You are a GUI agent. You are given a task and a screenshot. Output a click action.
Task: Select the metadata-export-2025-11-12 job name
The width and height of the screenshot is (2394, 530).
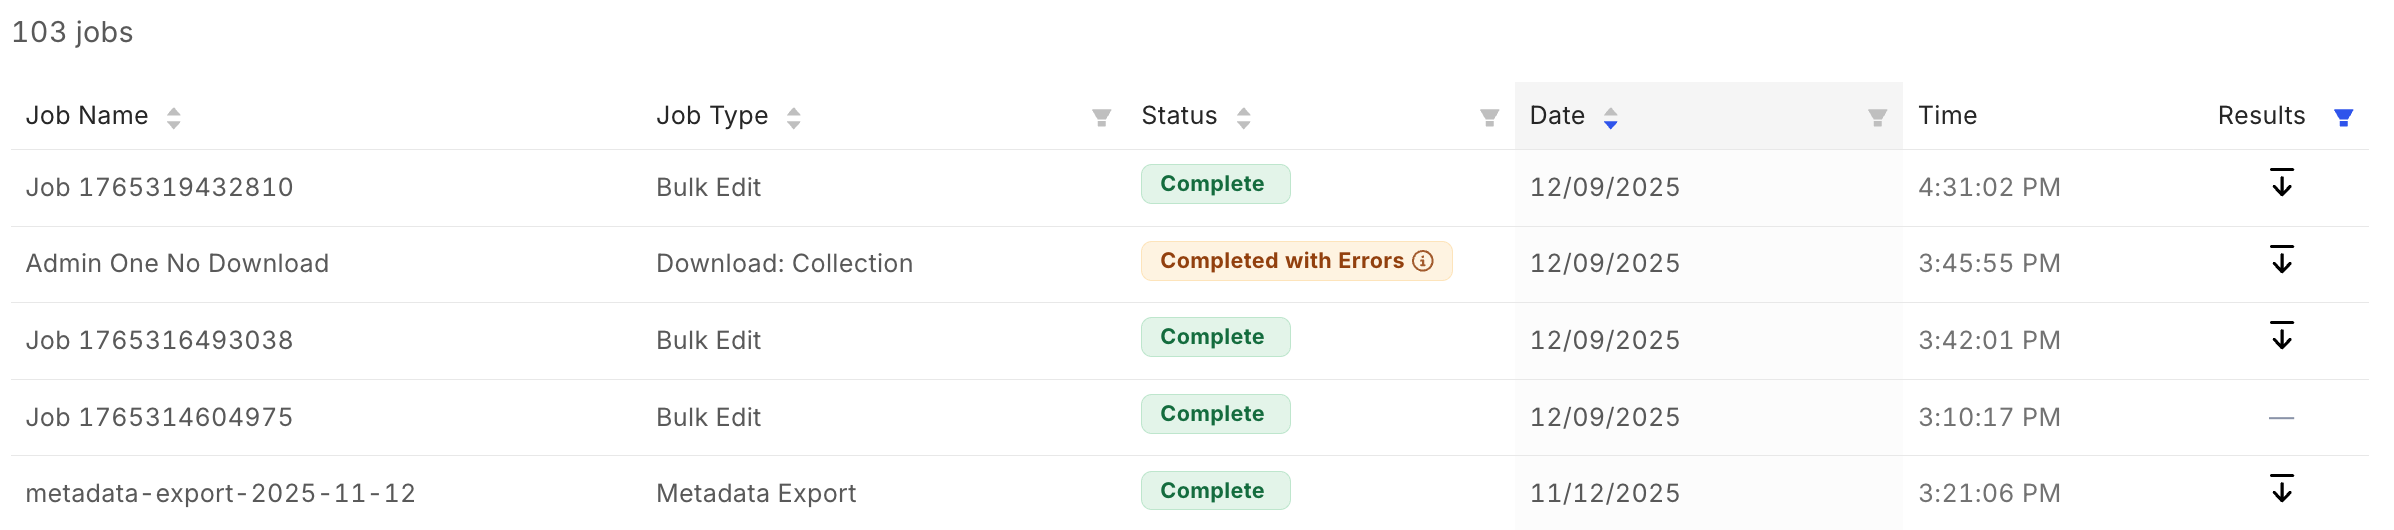(220, 493)
